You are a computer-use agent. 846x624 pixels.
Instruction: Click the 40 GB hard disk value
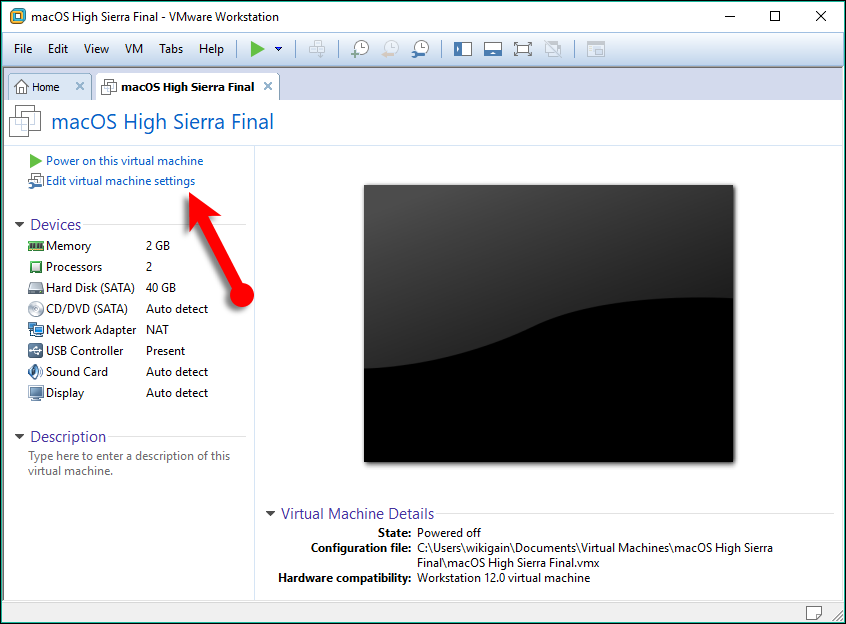(161, 288)
